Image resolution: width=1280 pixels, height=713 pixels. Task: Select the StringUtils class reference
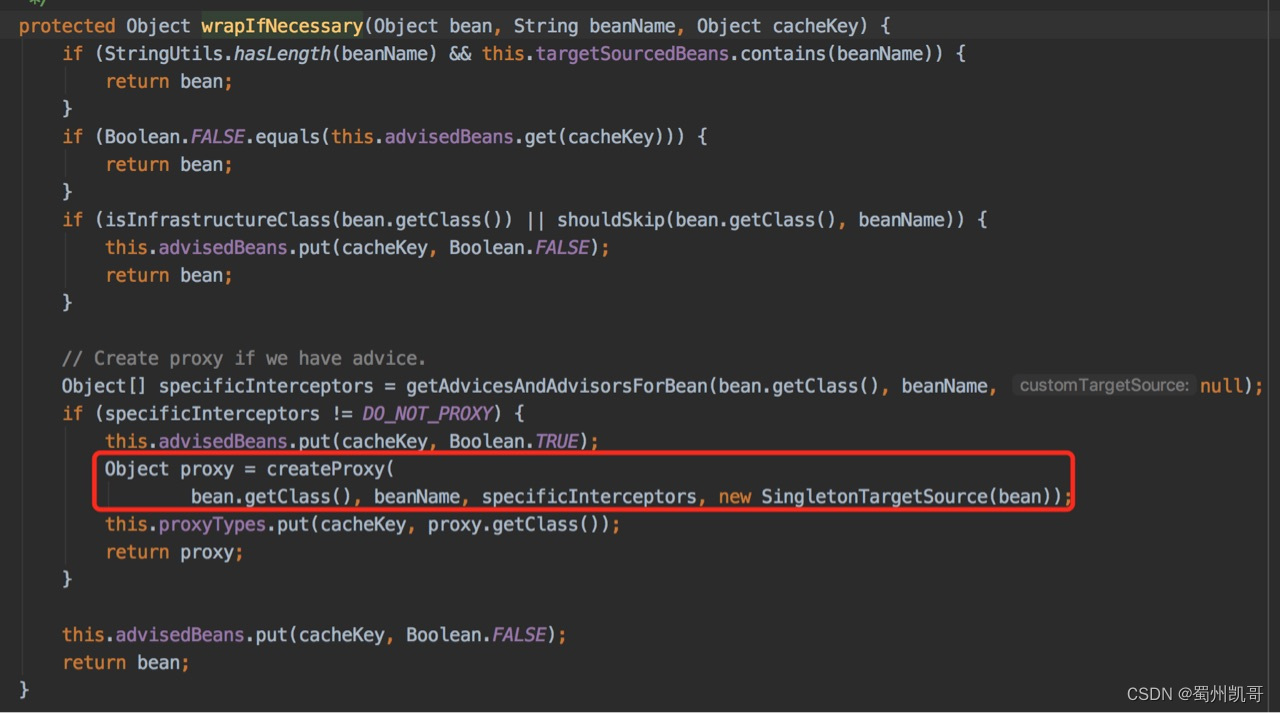point(164,53)
